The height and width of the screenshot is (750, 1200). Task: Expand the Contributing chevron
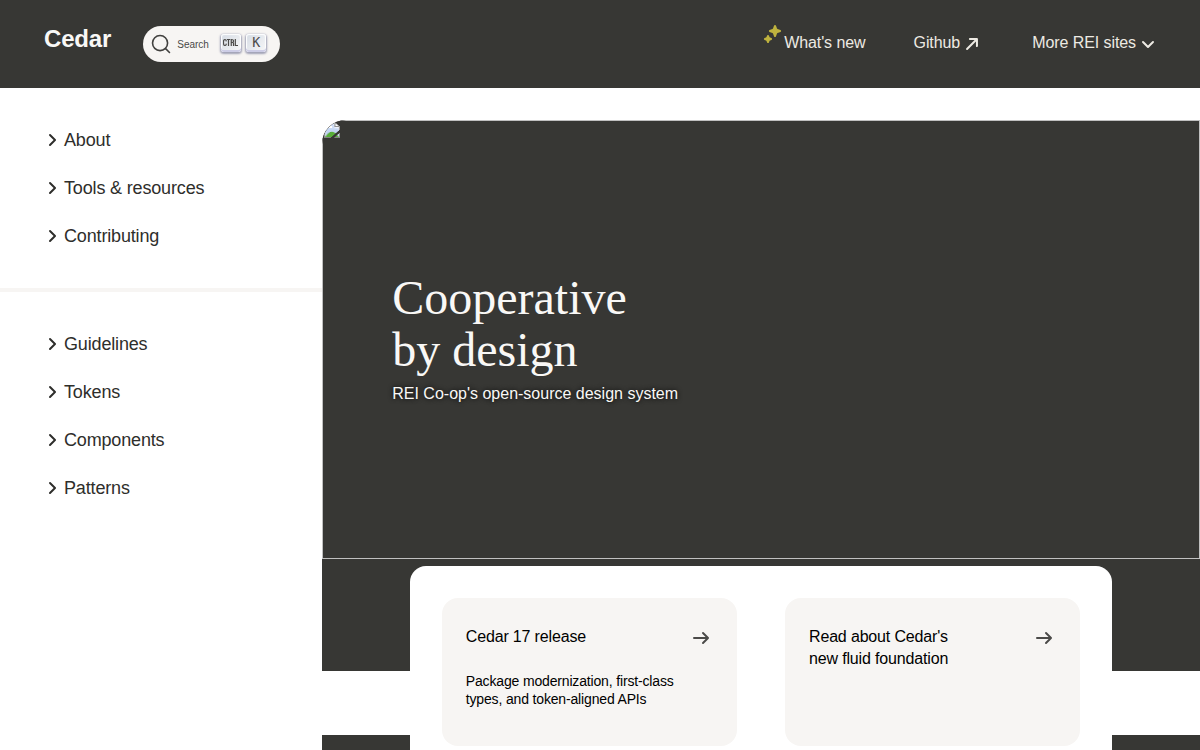pyautogui.click(x=52, y=236)
